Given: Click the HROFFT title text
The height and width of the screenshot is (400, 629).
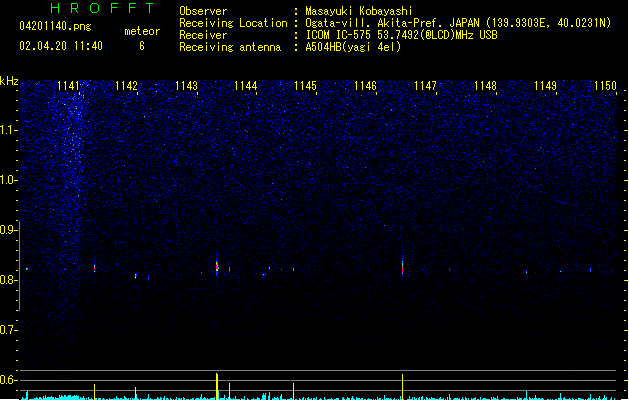Looking at the screenshot, I should point(102,8).
